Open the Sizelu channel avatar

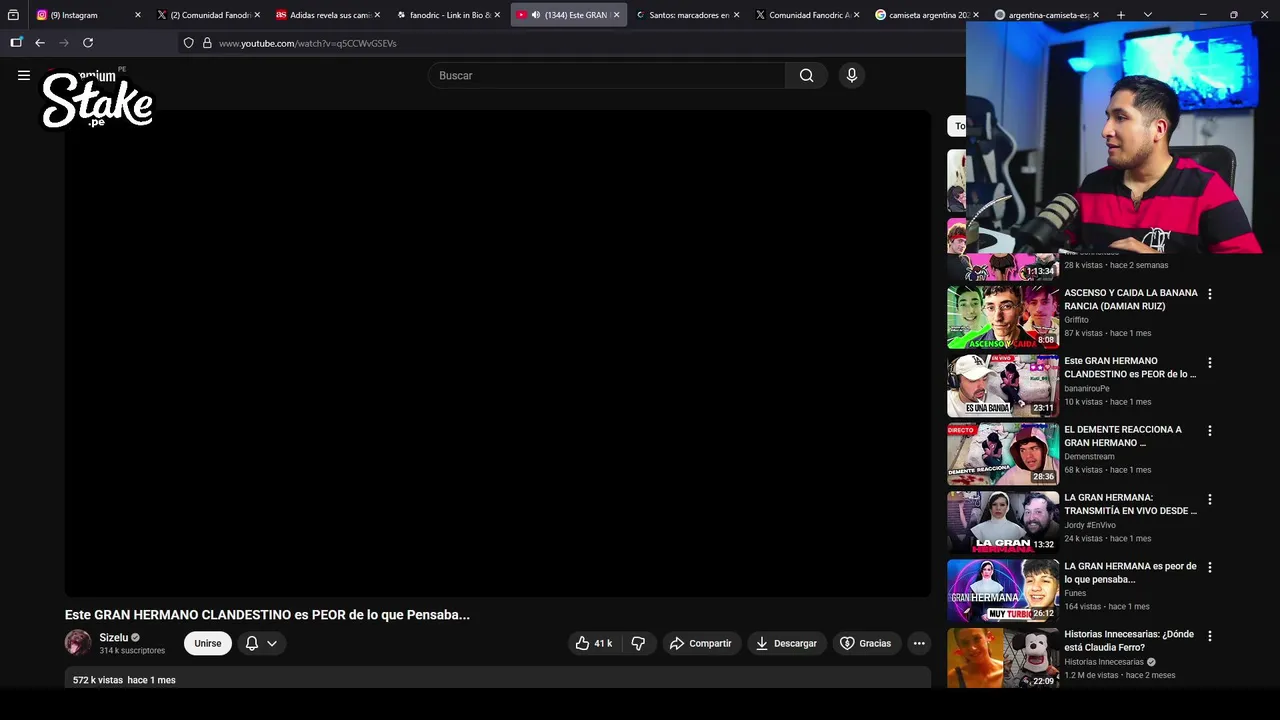[78, 643]
